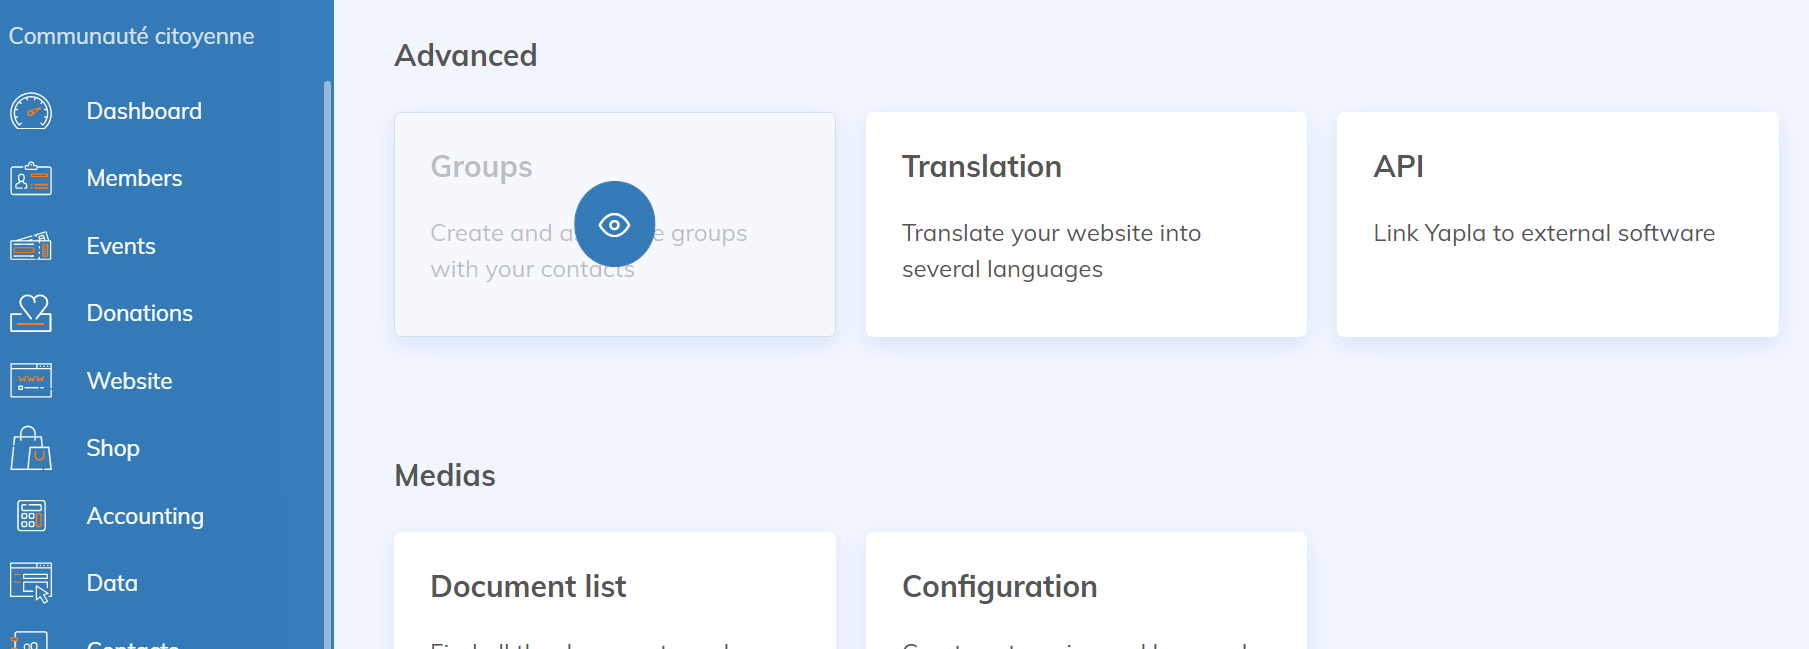The height and width of the screenshot is (649, 1809).
Task: Click the Dashboard text label in sidebar
Action: (144, 111)
